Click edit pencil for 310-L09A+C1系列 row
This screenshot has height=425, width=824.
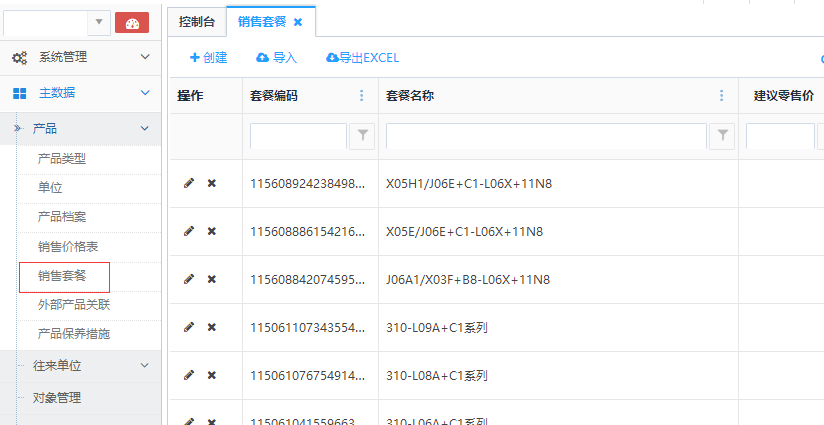pyautogui.click(x=189, y=327)
